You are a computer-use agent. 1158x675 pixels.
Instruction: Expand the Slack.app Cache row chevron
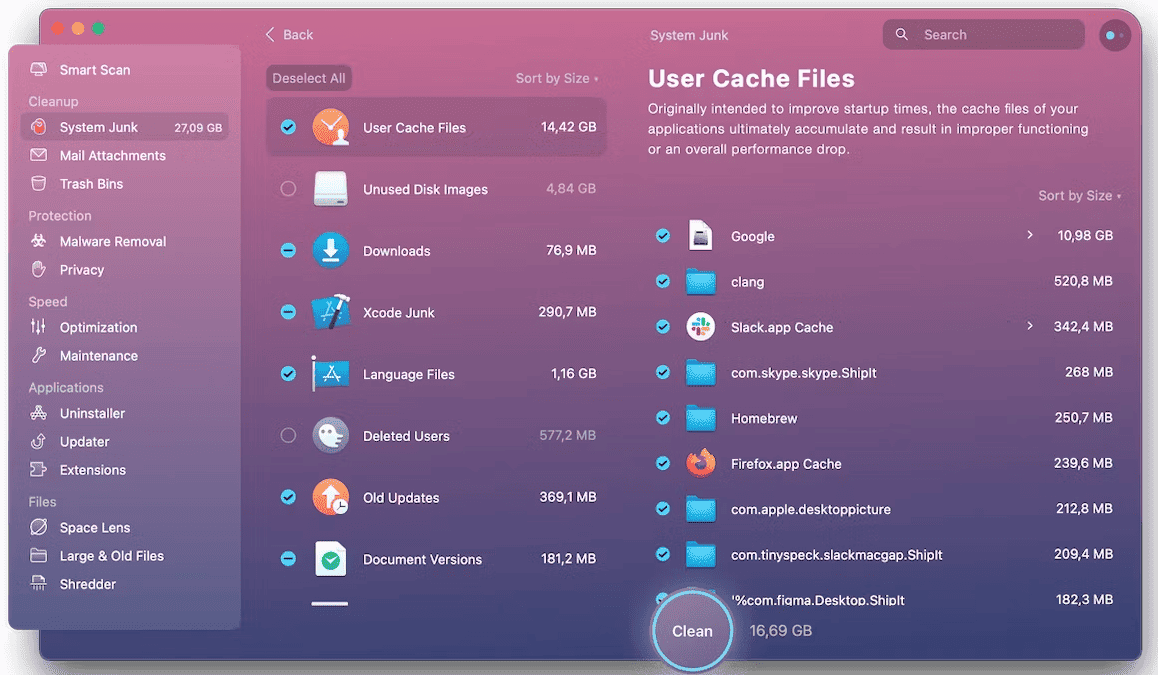pos(1029,326)
